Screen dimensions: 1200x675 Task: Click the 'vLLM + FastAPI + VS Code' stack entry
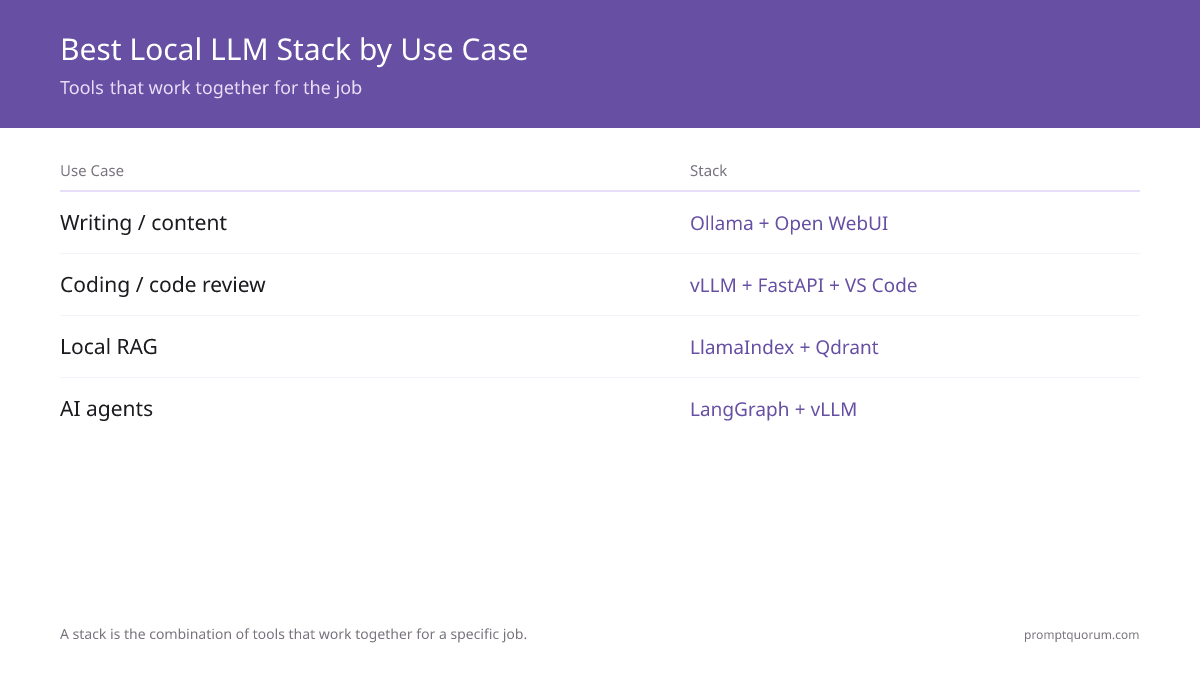pyautogui.click(x=803, y=285)
